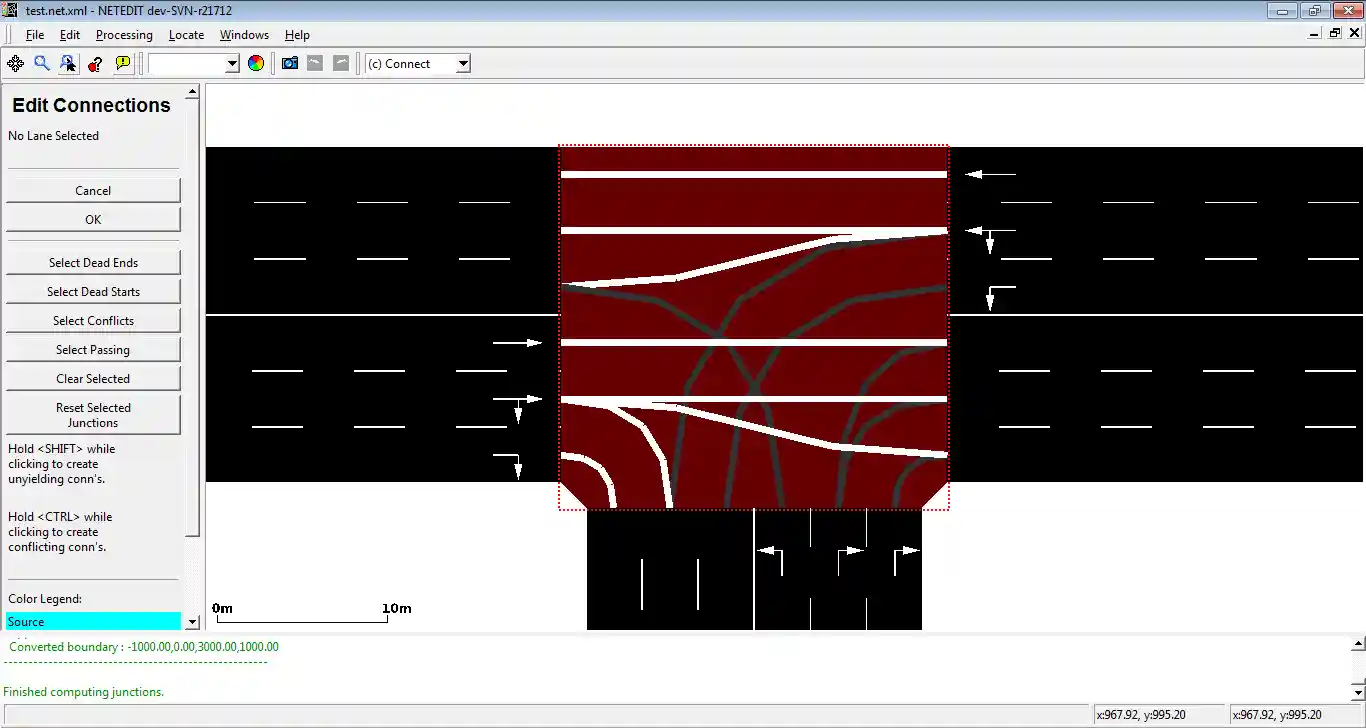
Task: Minimize the inner document window
Action: coord(1315,33)
